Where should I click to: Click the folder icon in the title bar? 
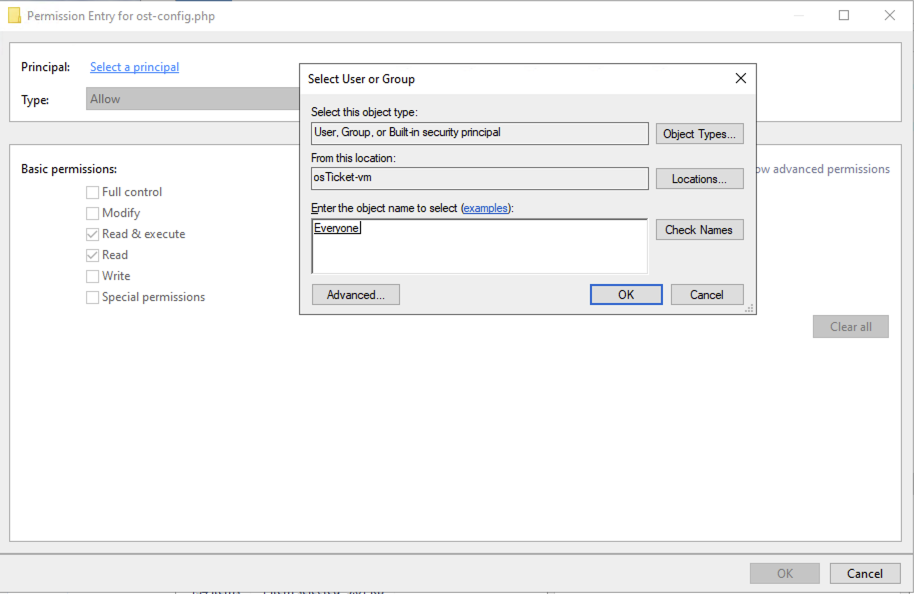tap(15, 16)
